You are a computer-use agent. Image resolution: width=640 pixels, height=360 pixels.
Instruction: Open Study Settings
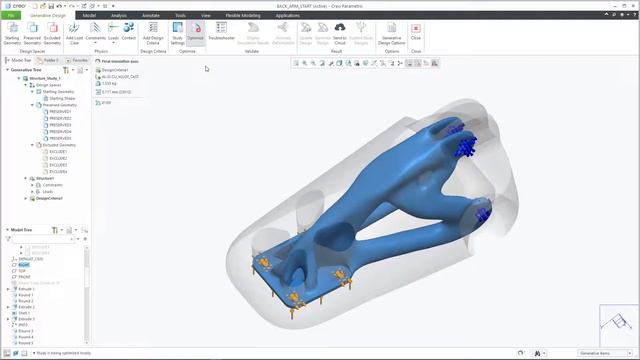click(177, 33)
